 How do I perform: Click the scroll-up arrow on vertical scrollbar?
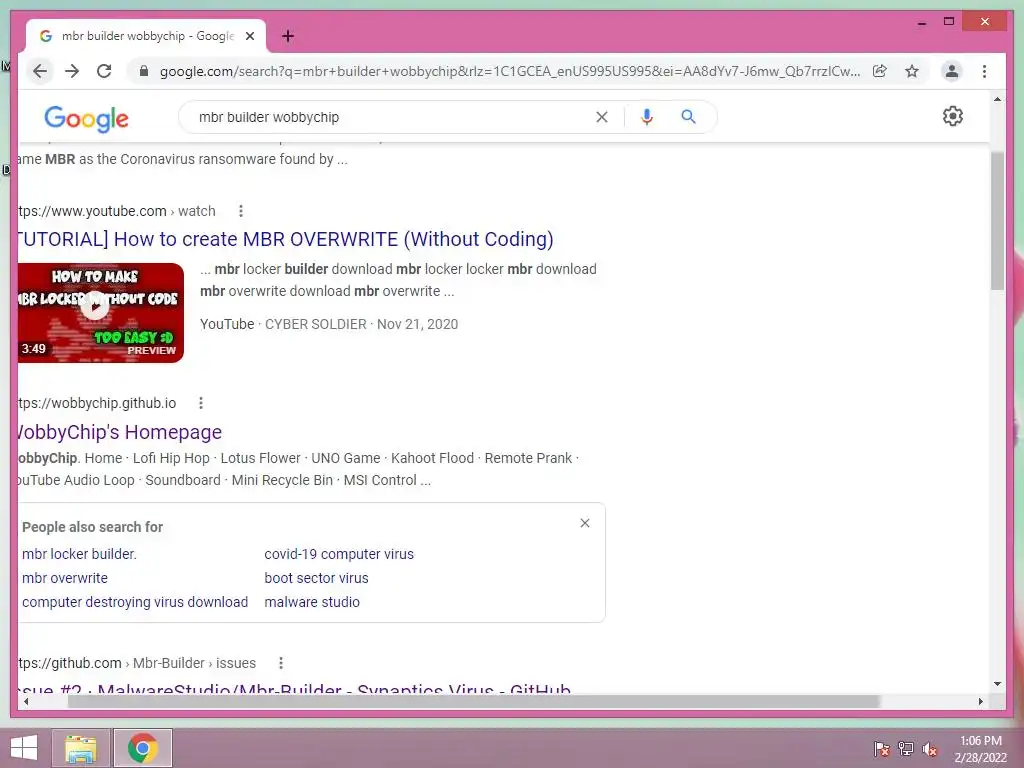pos(997,99)
